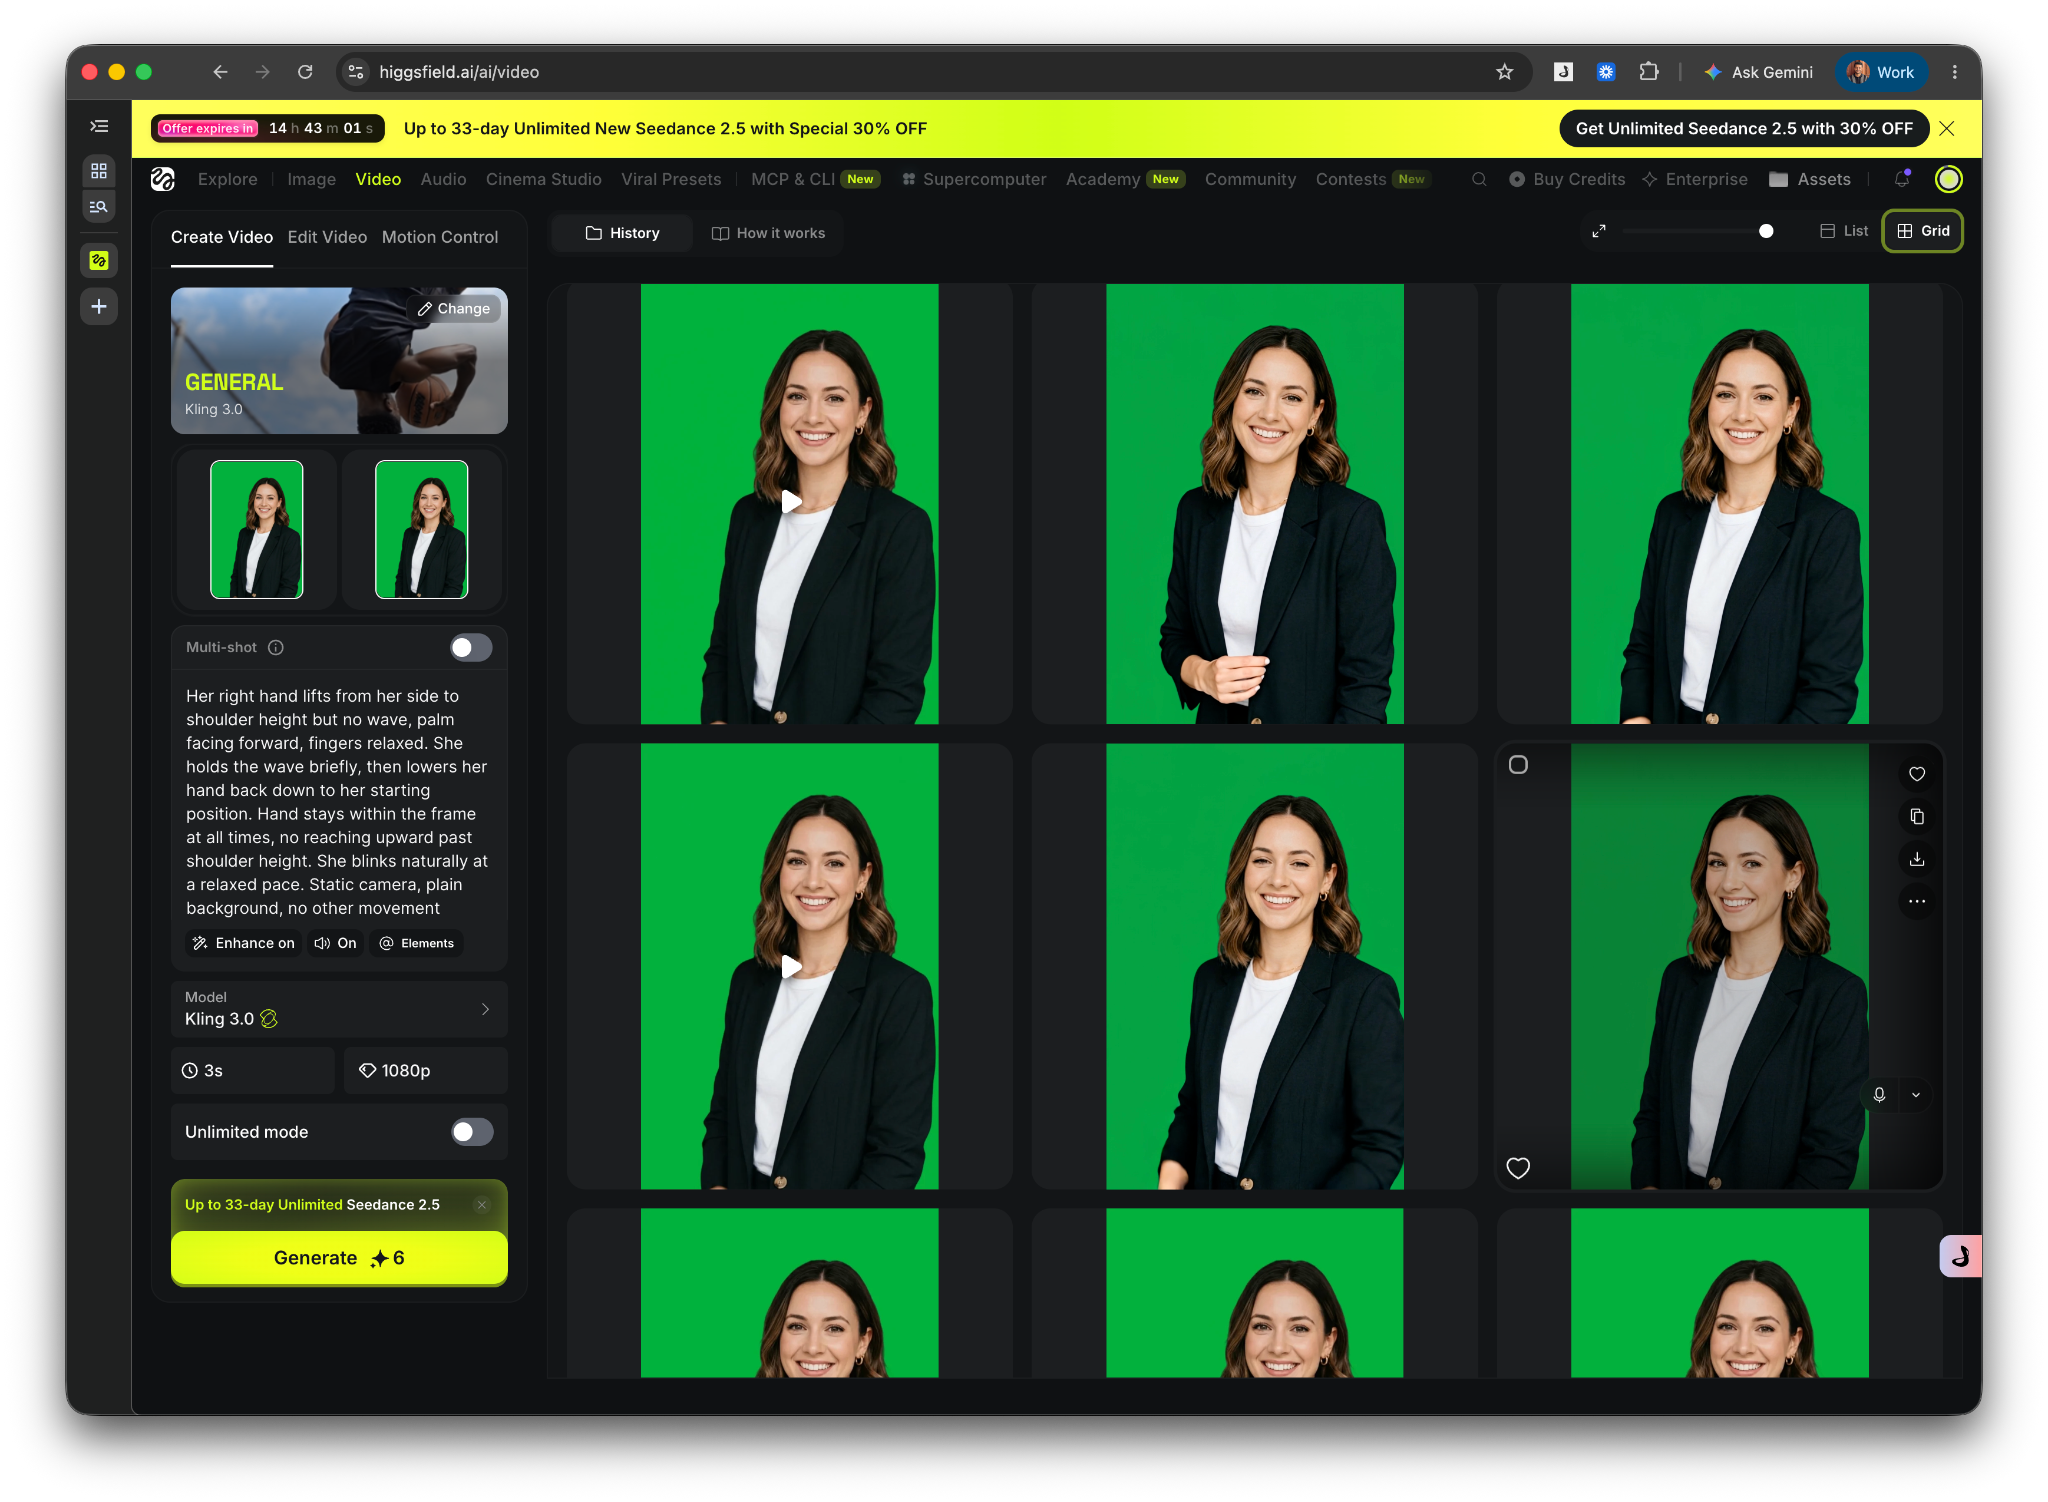Open the notifications bell
This screenshot has height=1502, width=2048.
click(1902, 179)
